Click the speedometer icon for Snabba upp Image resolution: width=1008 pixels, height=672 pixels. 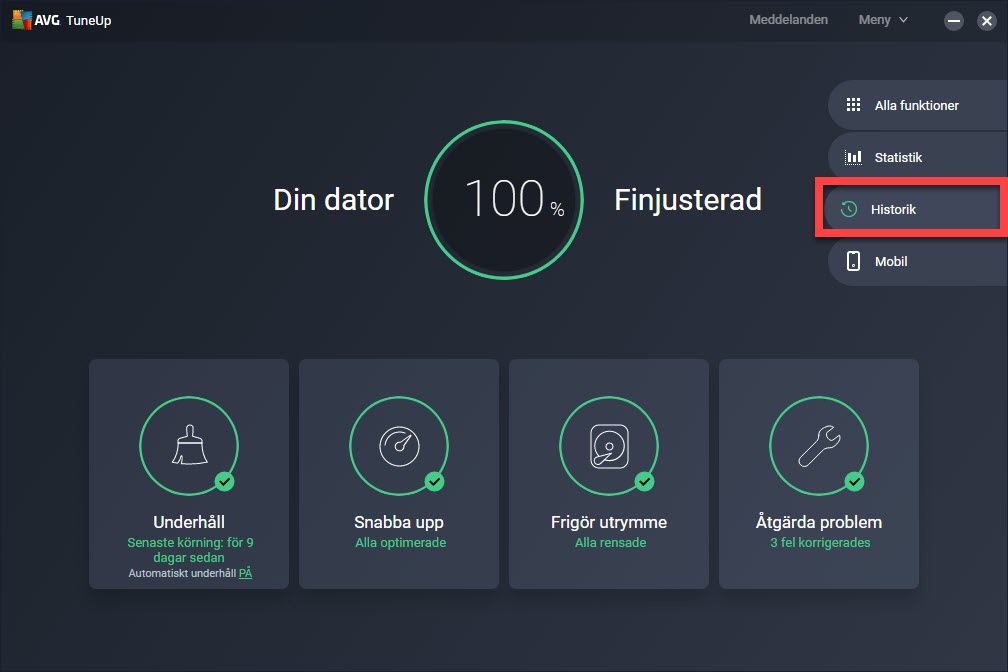click(399, 444)
